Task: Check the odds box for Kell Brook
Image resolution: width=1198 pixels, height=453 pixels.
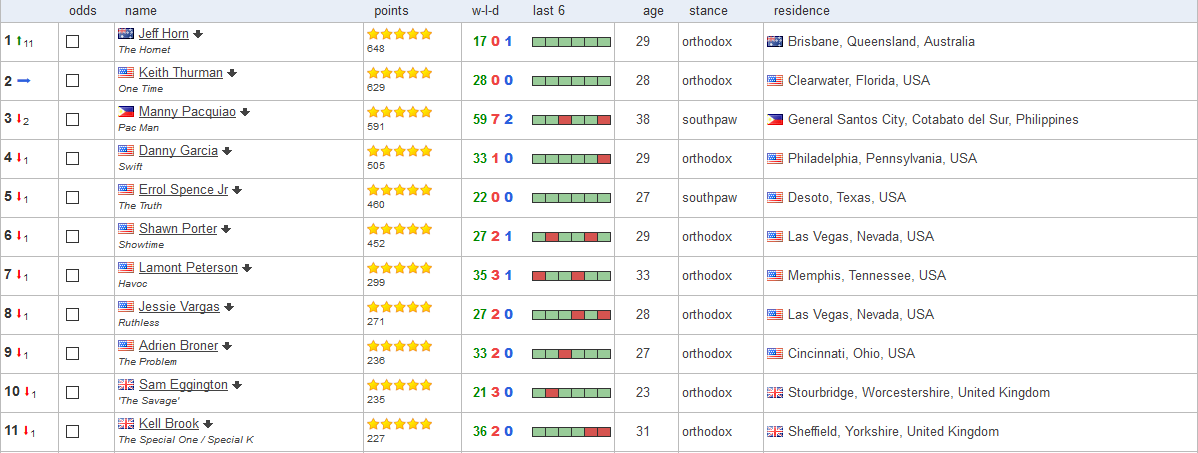Action: [73, 432]
